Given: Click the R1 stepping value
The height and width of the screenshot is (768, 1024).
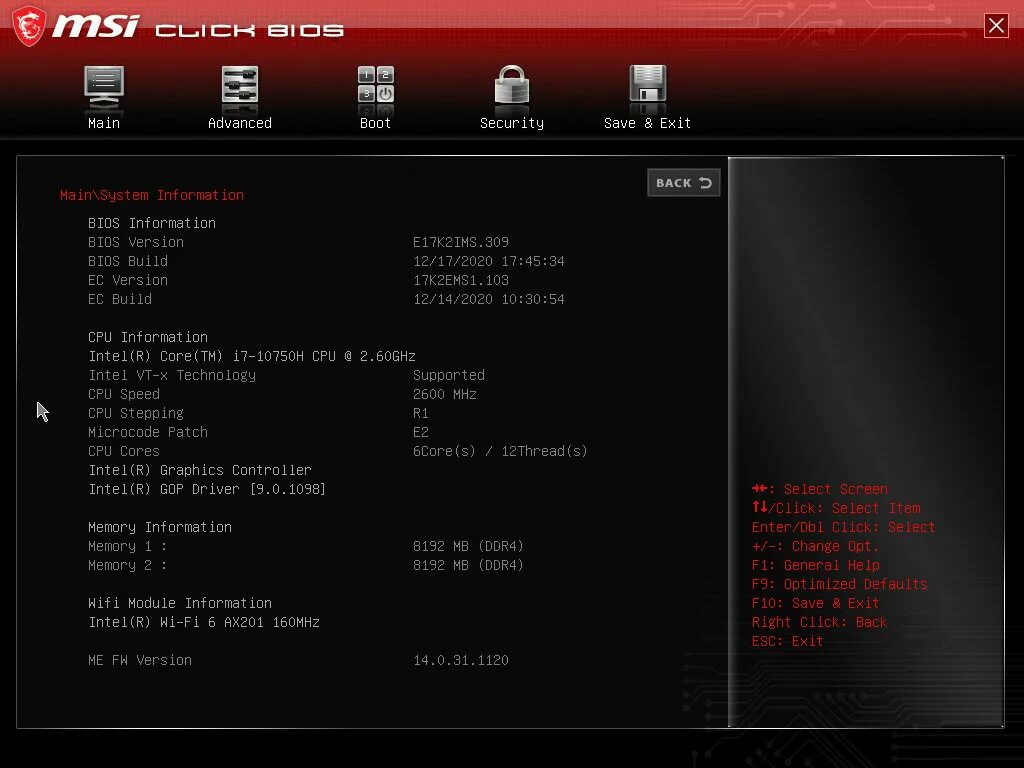Looking at the screenshot, I should pos(421,413).
